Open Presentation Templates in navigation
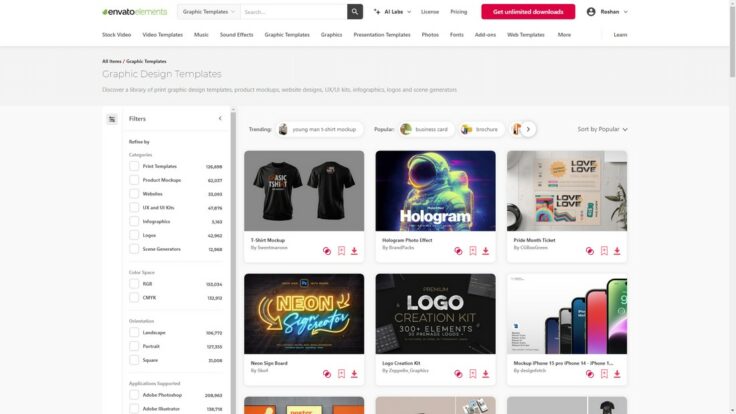The height and width of the screenshot is (414, 736). click(382, 35)
